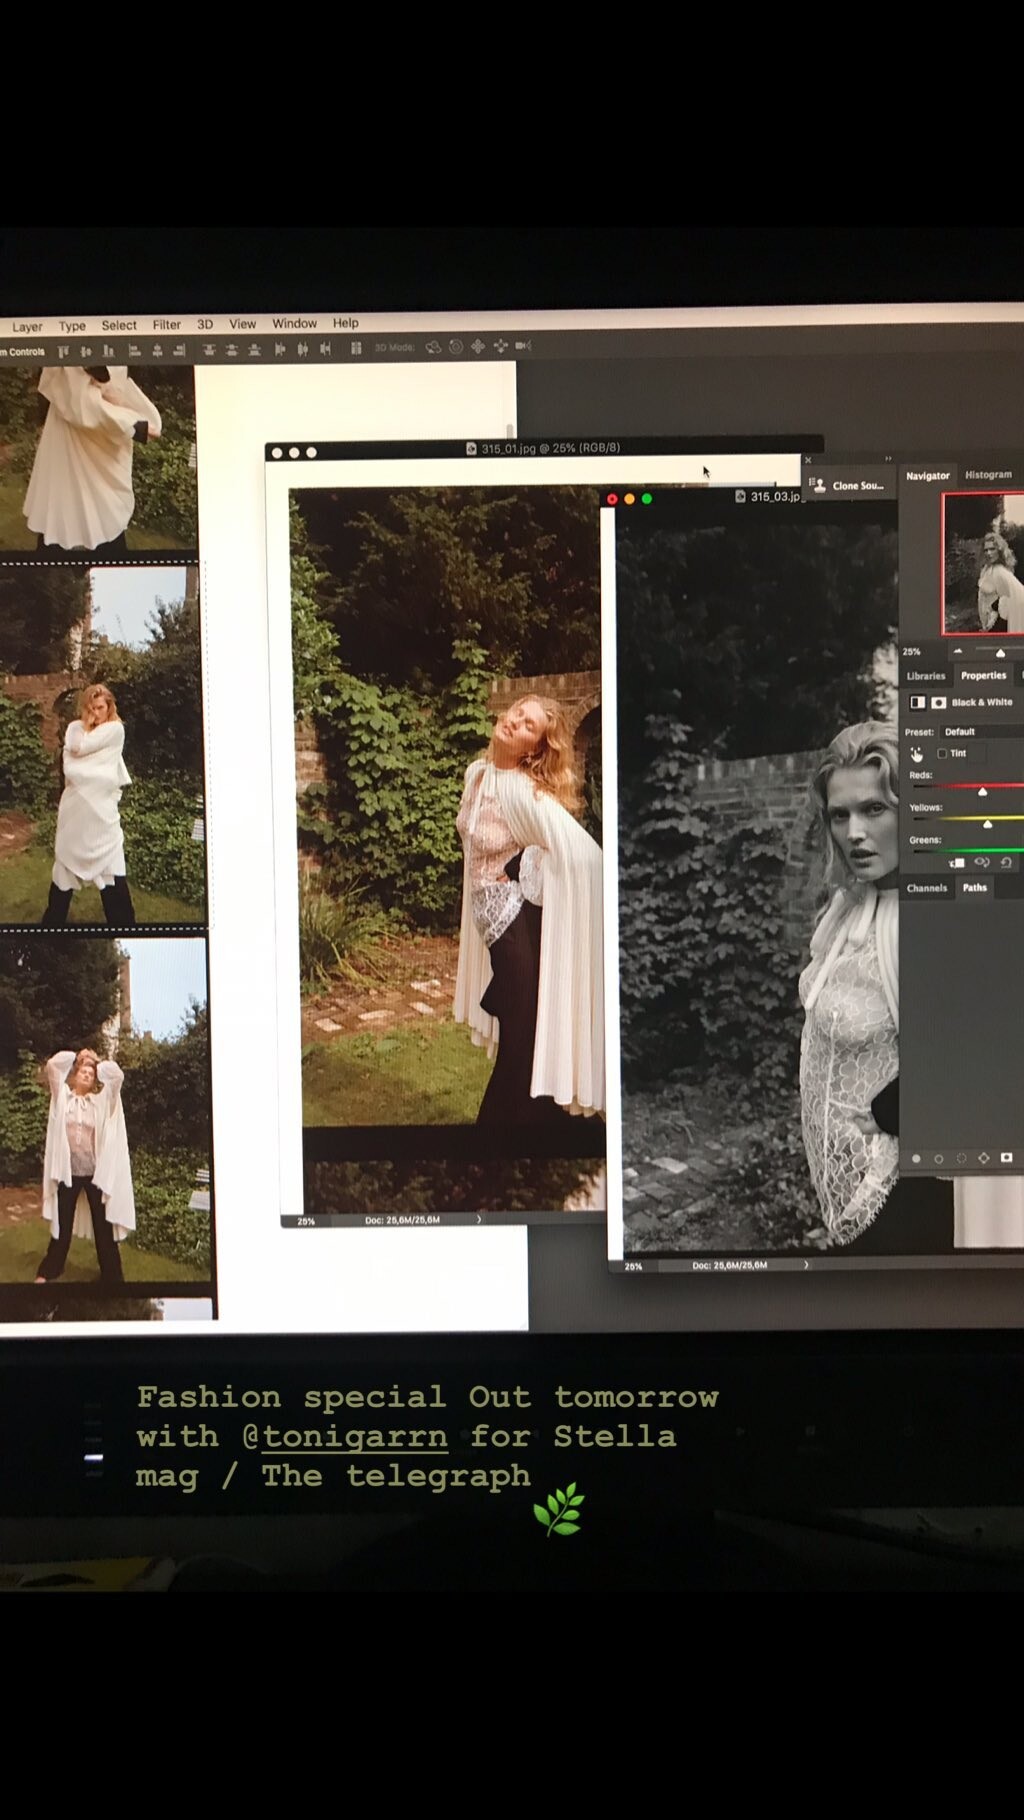Select the 3D Roll mode icon
Image resolution: width=1024 pixels, height=1820 pixels.
tap(456, 347)
